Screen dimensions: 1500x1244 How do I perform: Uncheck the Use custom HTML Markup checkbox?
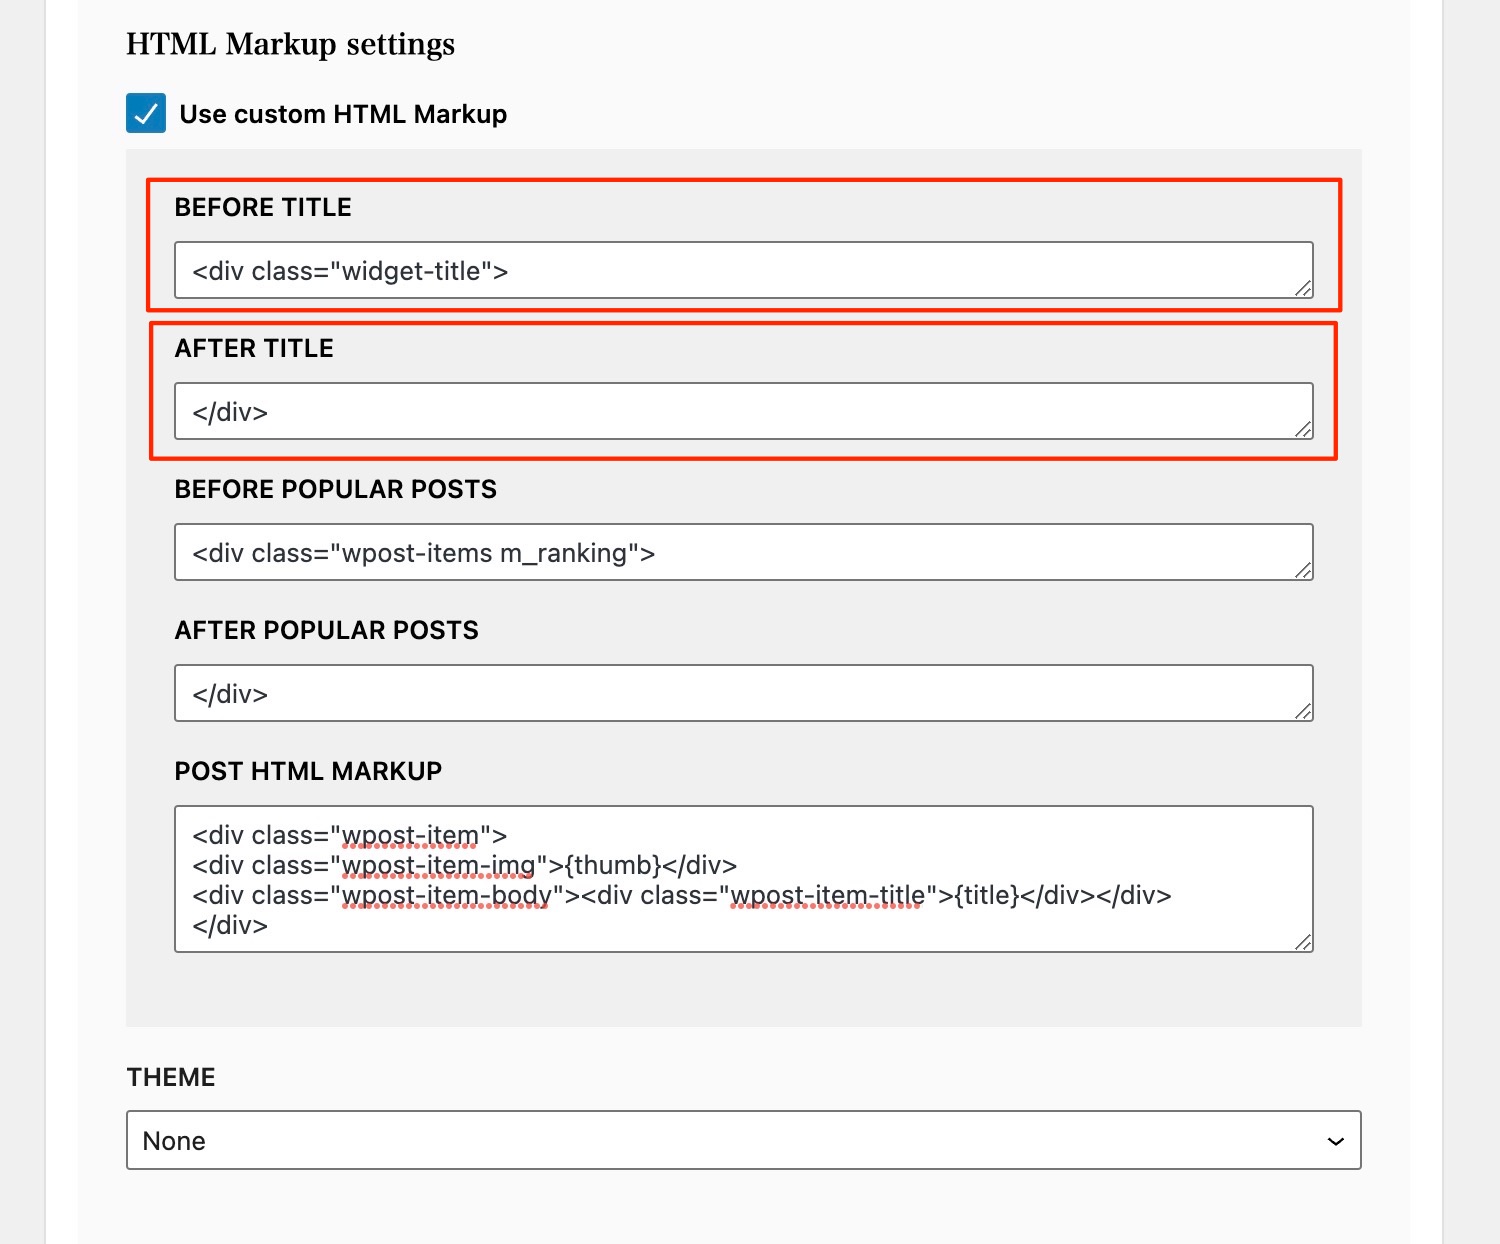tap(146, 113)
